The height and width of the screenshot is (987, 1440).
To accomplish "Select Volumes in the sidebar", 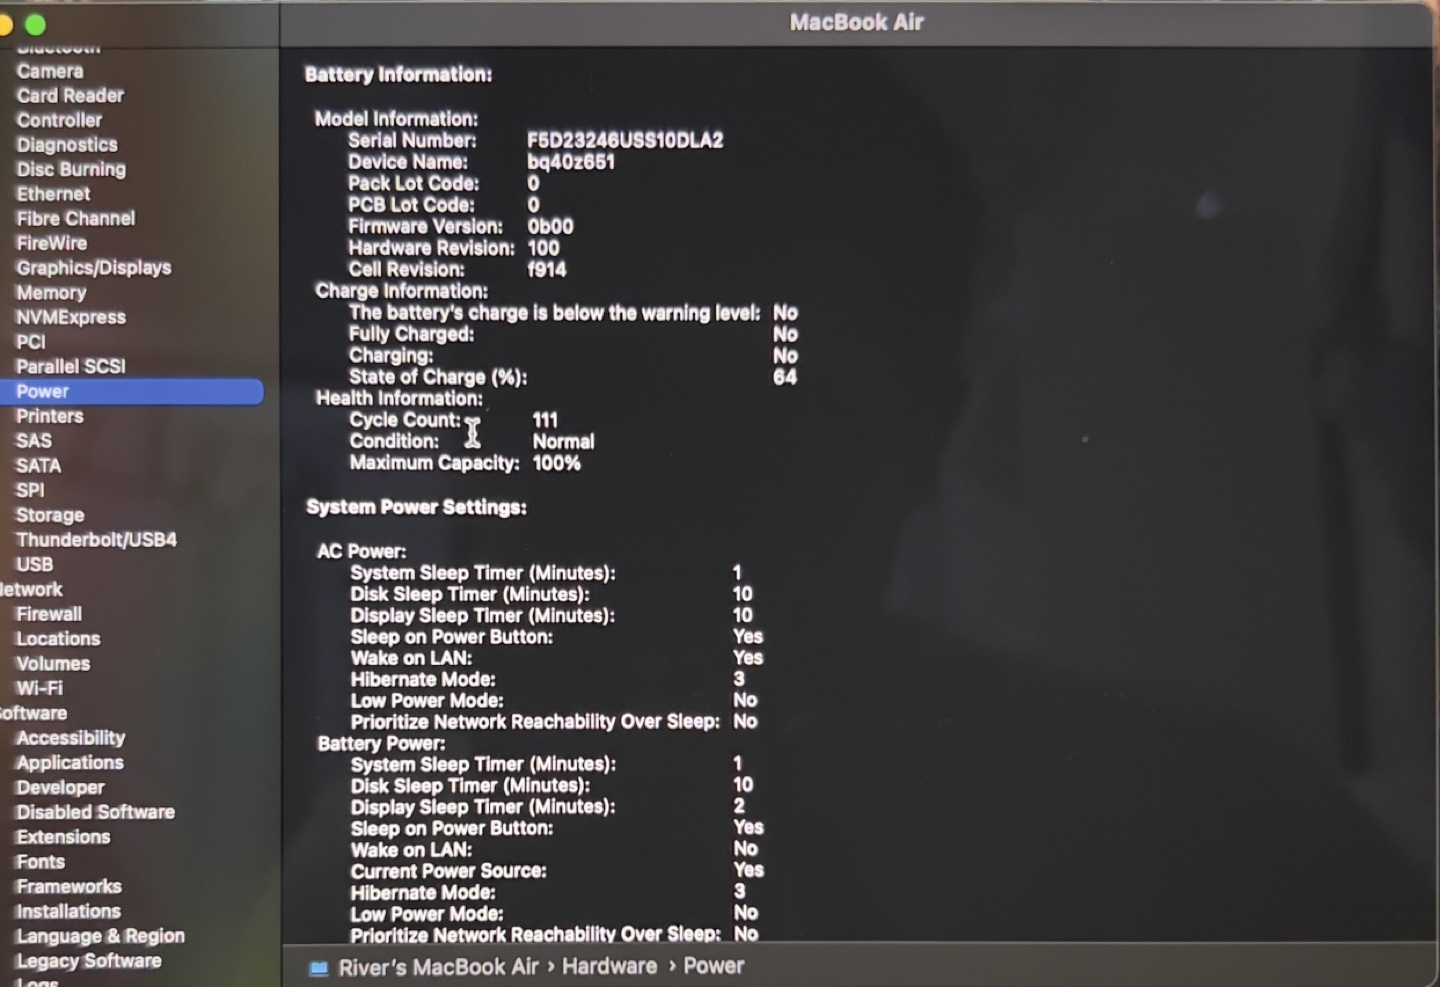I will coord(53,664).
